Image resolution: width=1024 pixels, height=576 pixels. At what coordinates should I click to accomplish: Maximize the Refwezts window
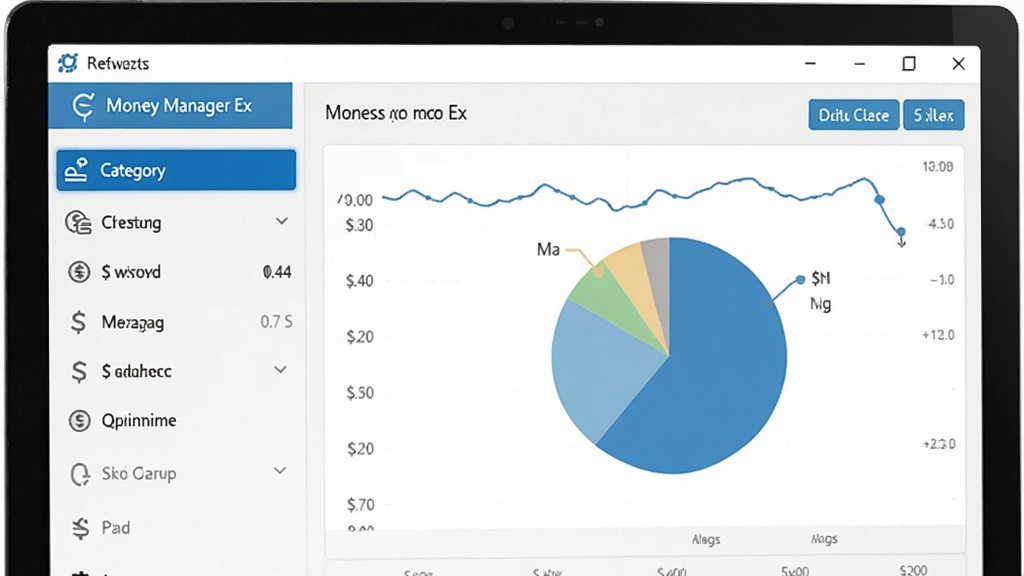(908, 63)
